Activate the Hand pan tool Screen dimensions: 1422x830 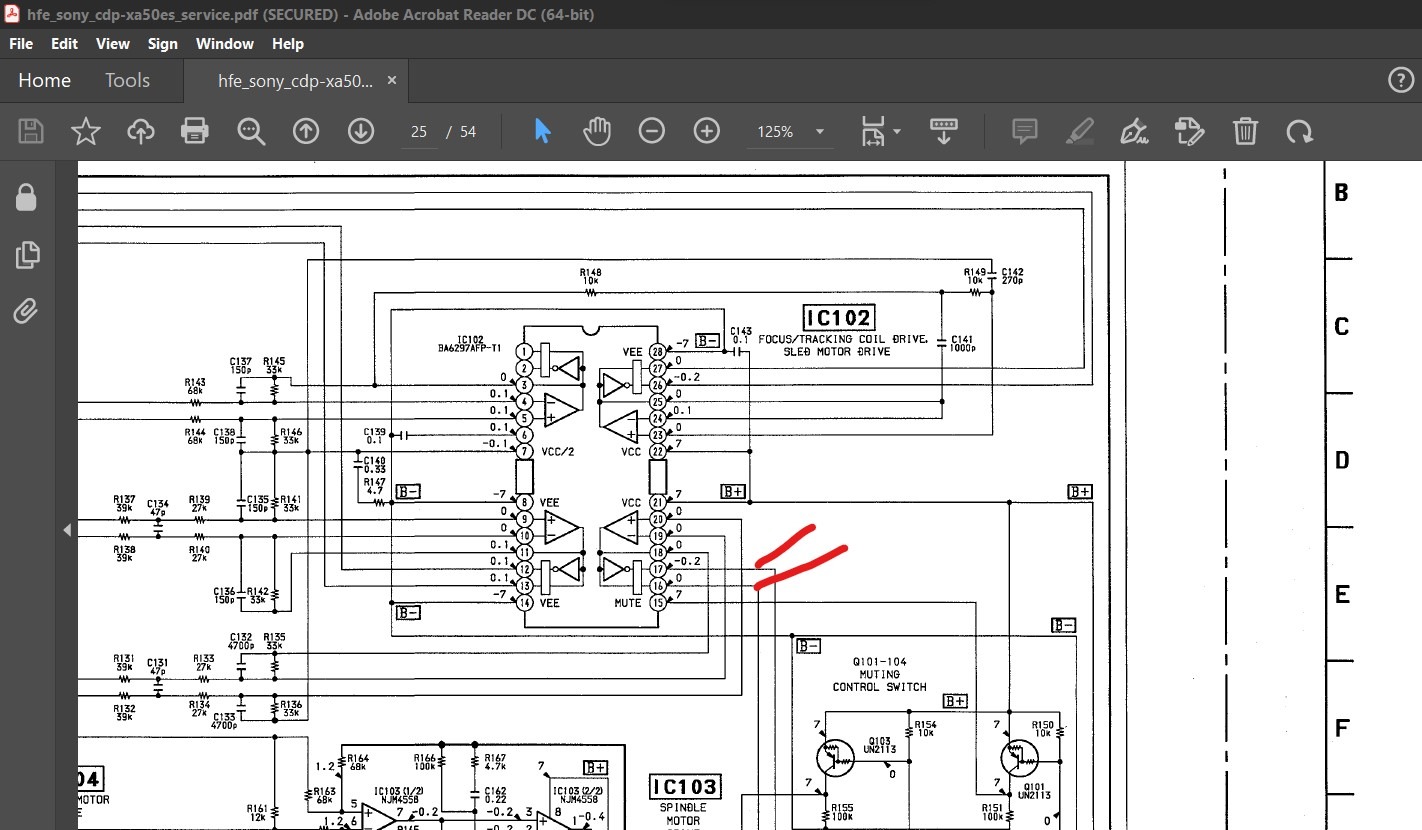pos(597,131)
